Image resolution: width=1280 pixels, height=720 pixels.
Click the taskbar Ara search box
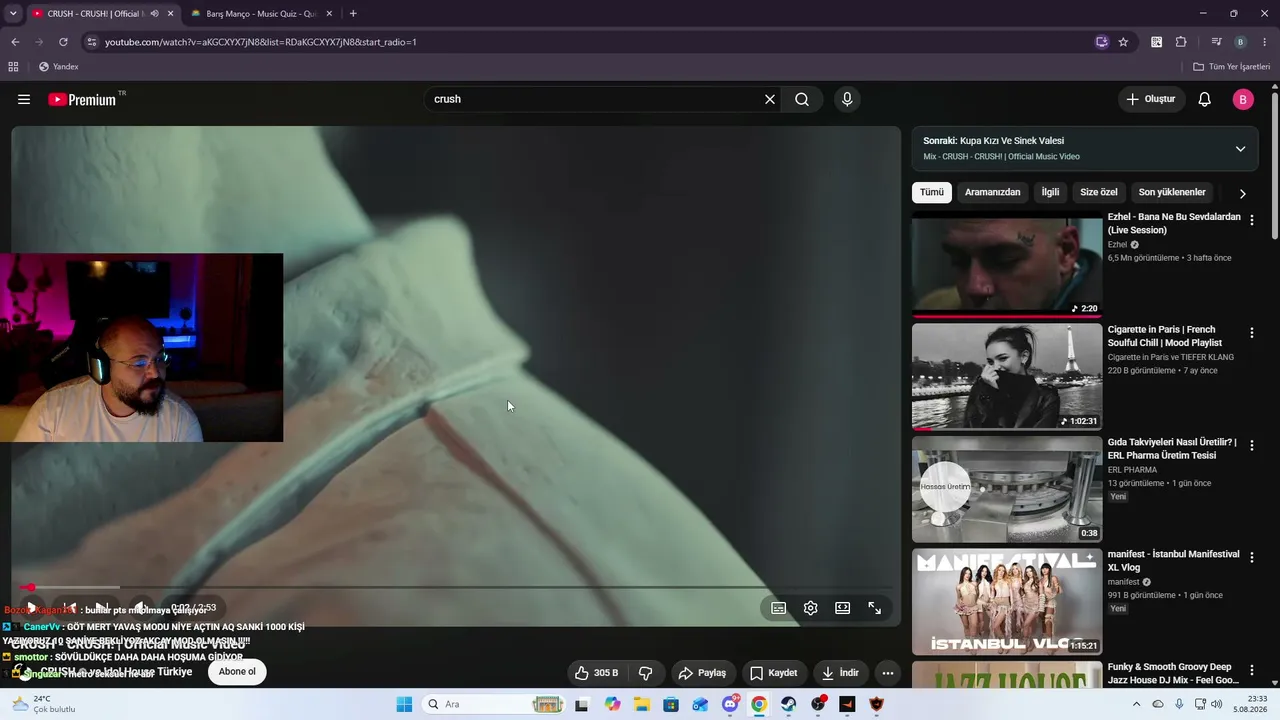pyautogui.click(x=494, y=704)
